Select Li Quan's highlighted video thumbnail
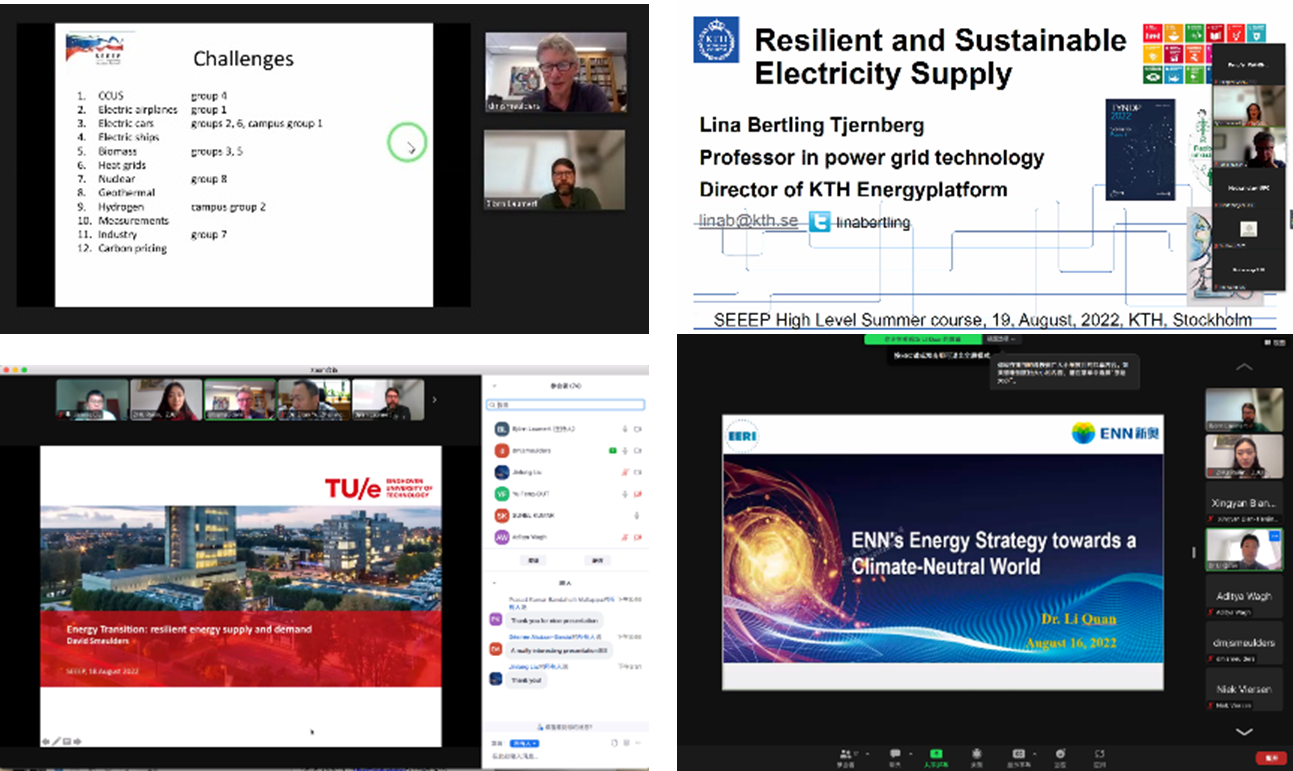 [1243, 549]
